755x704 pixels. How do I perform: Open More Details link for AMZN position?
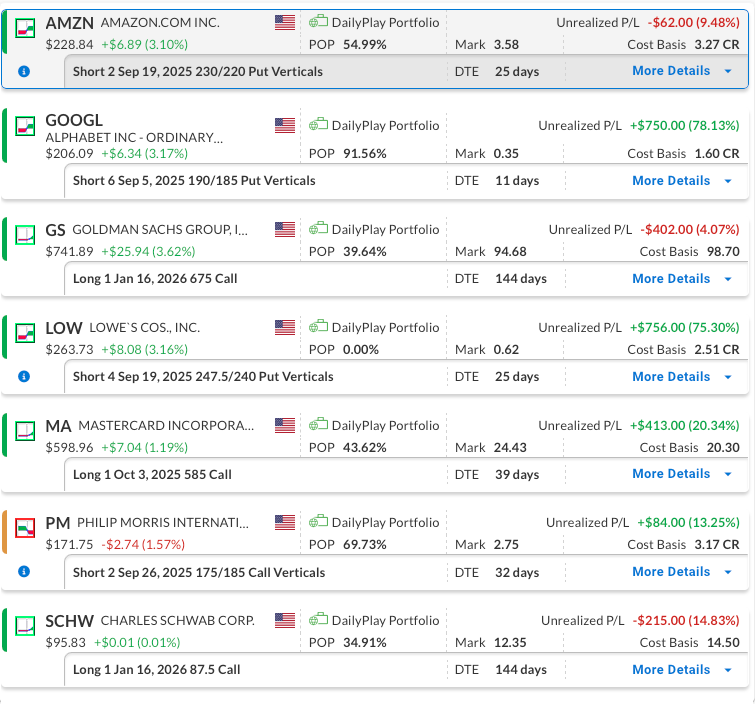coord(671,71)
